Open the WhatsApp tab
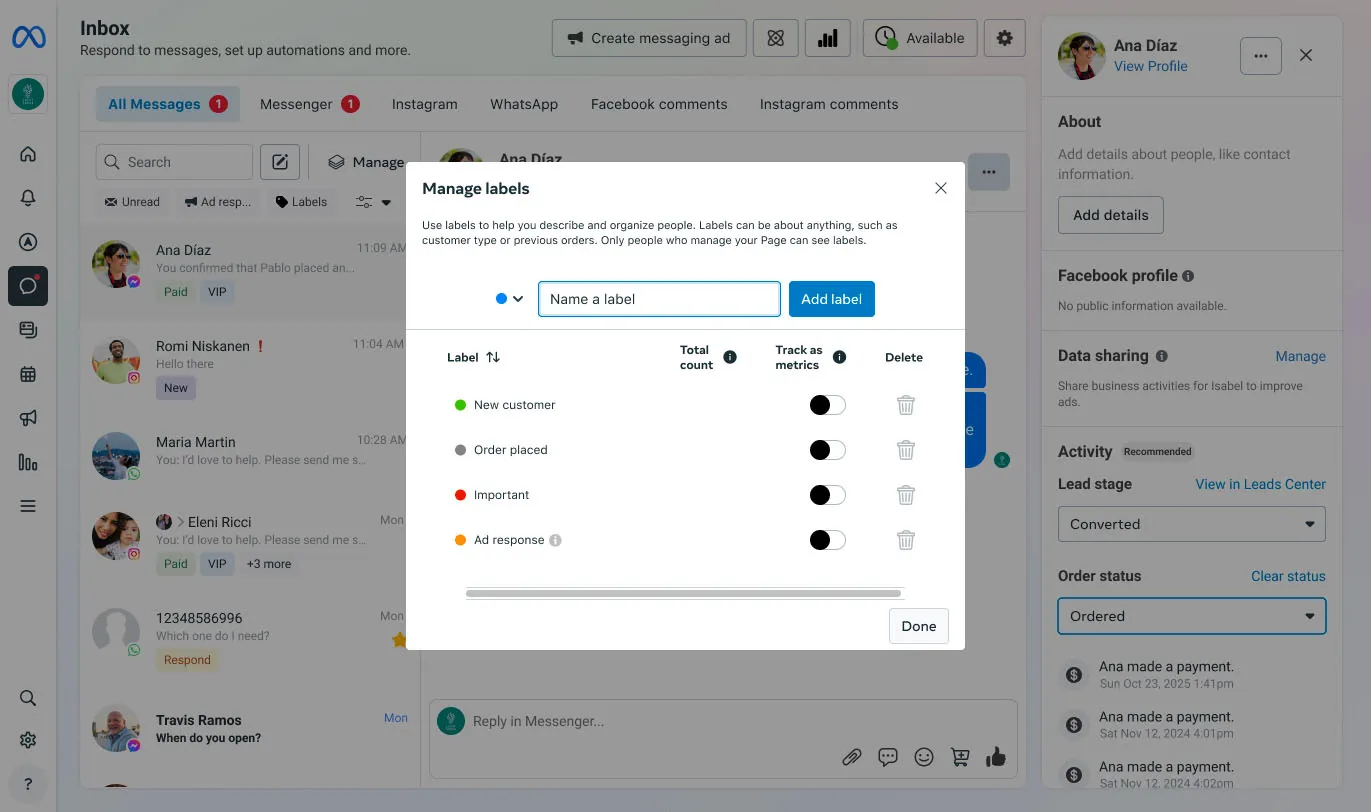This screenshot has width=1371, height=812. point(524,104)
